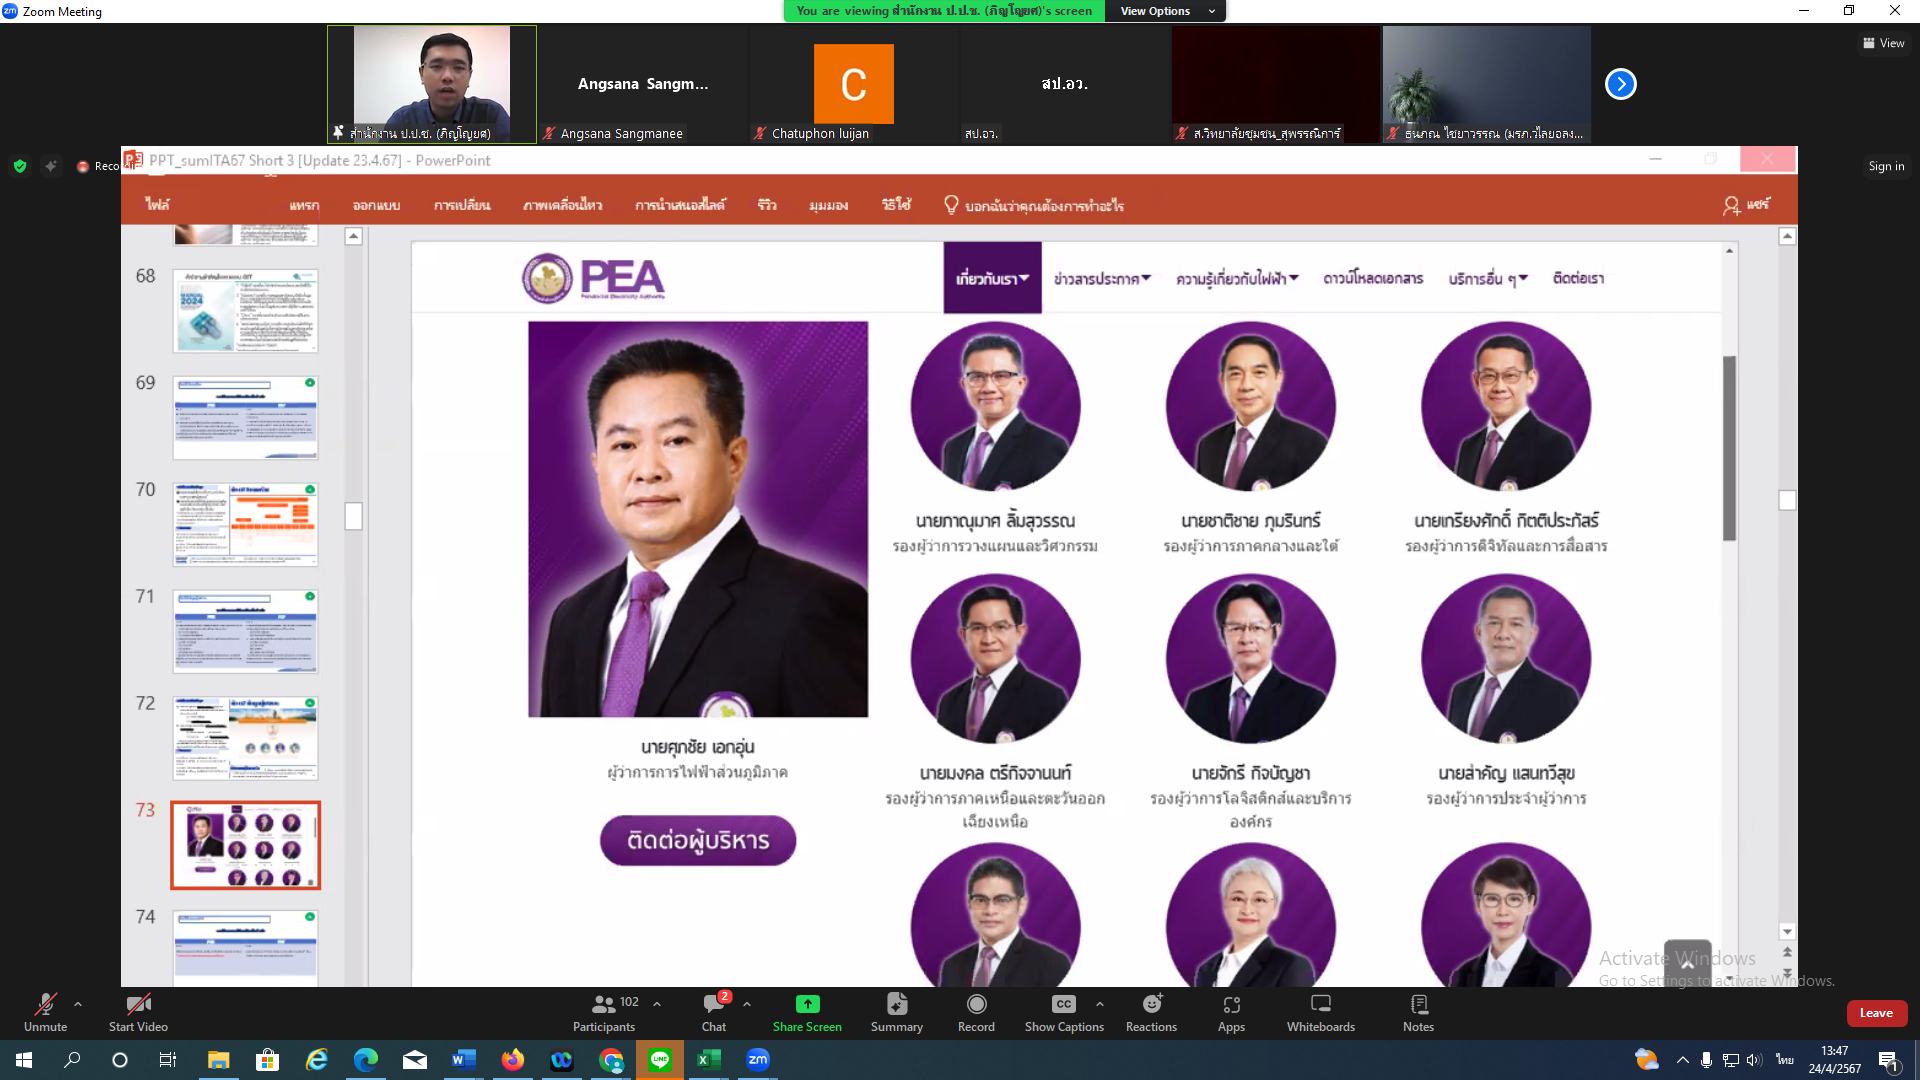The height and width of the screenshot is (1080, 1920).
Task: Open the Windows notification center
Action: [x=1889, y=1060]
